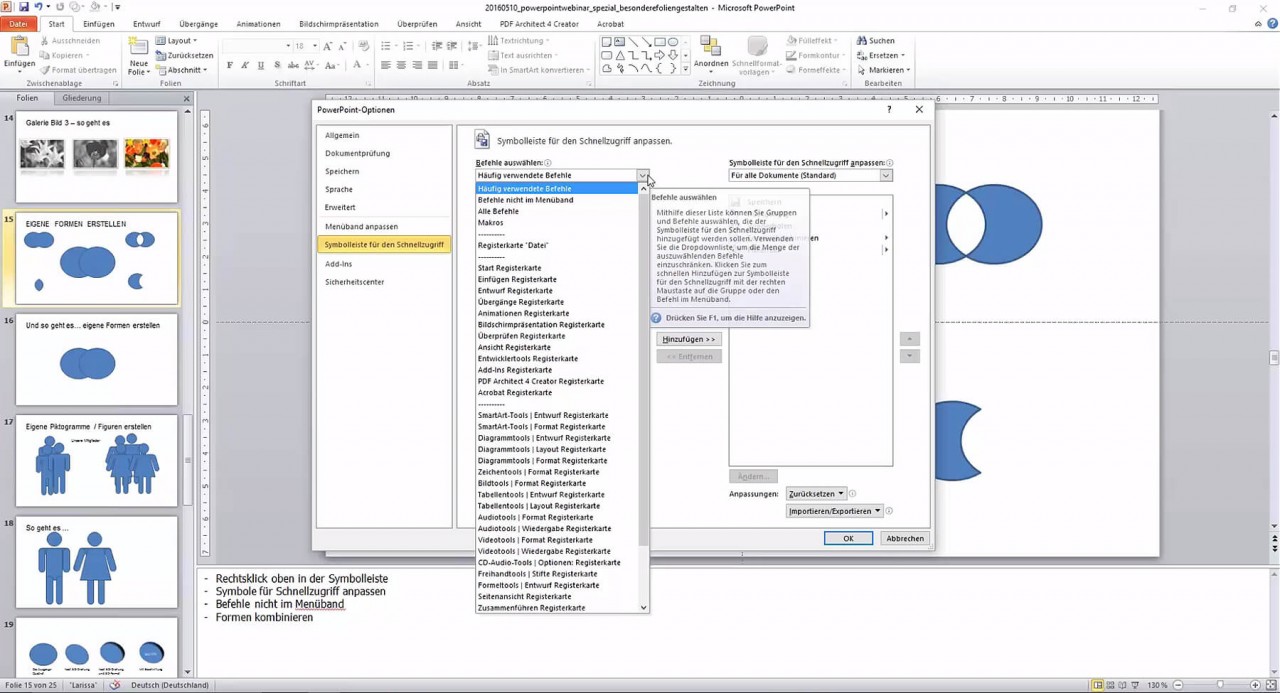Screen dimensions: 1280x693
Task: Click the 'Hinzufügen >>' button
Action: 689,339
